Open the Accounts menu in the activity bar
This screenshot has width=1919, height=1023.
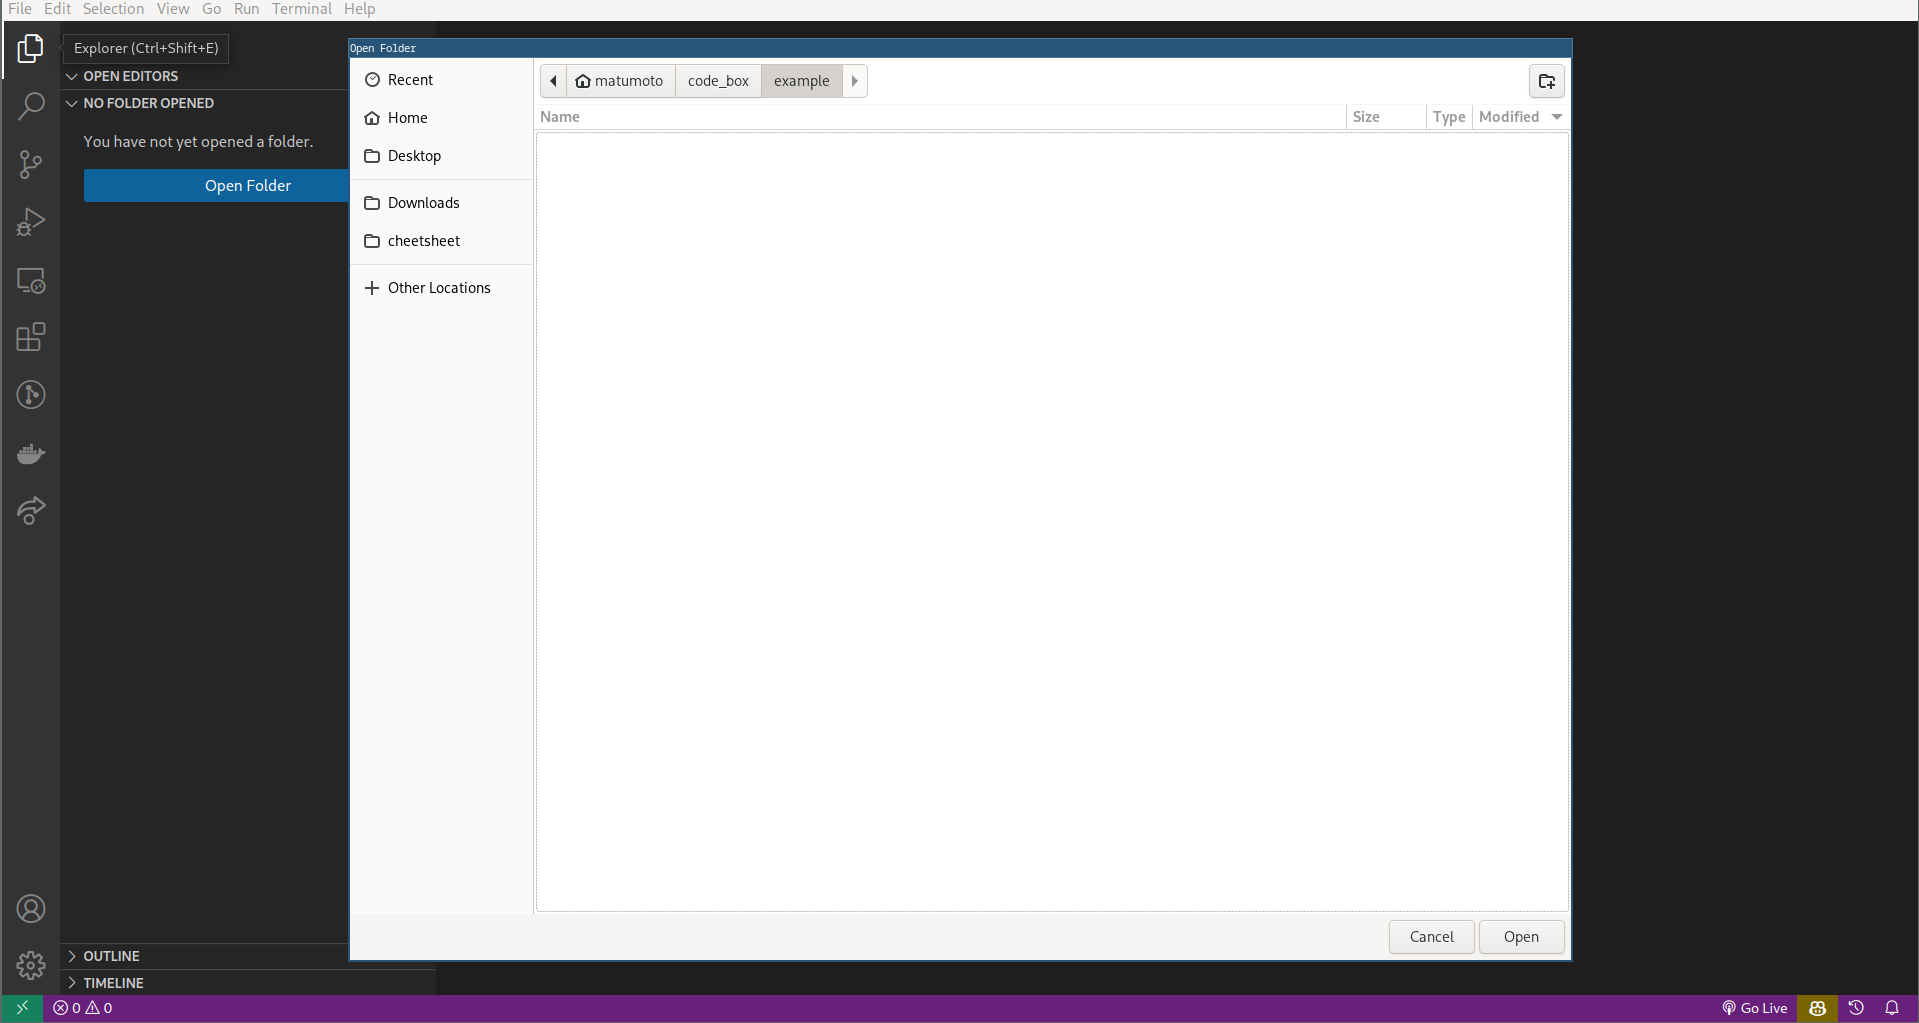pyautogui.click(x=31, y=909)
